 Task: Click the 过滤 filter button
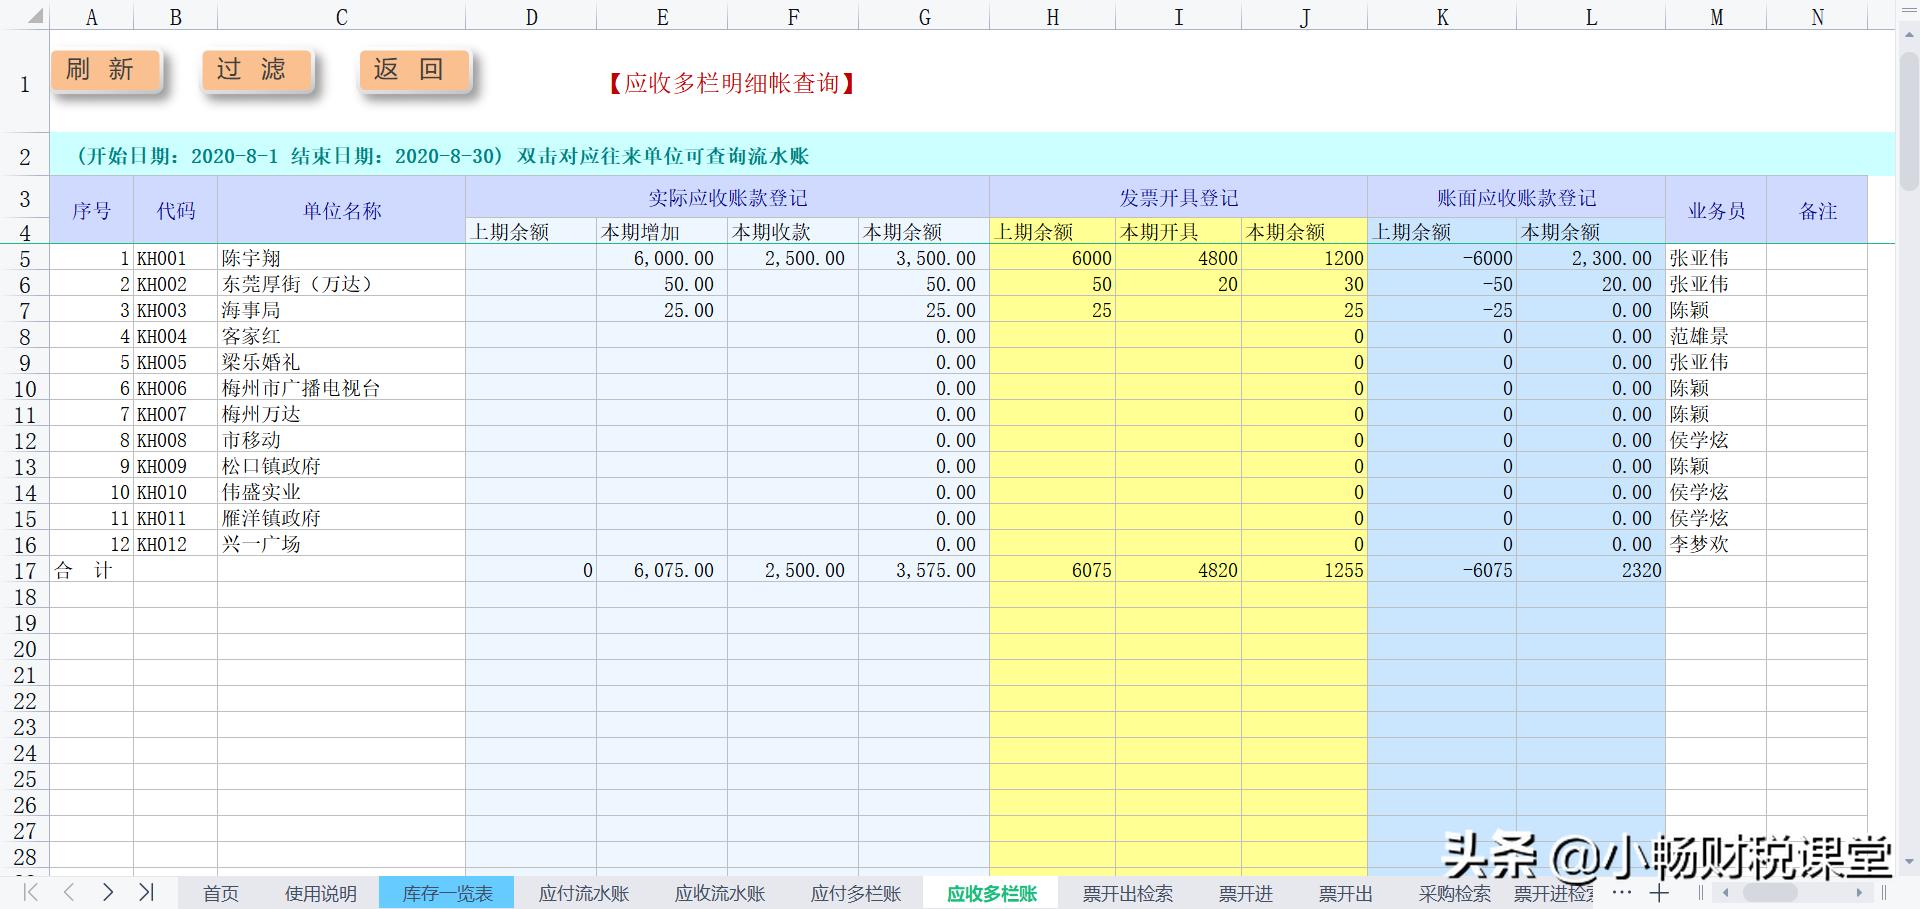[256, 69]
